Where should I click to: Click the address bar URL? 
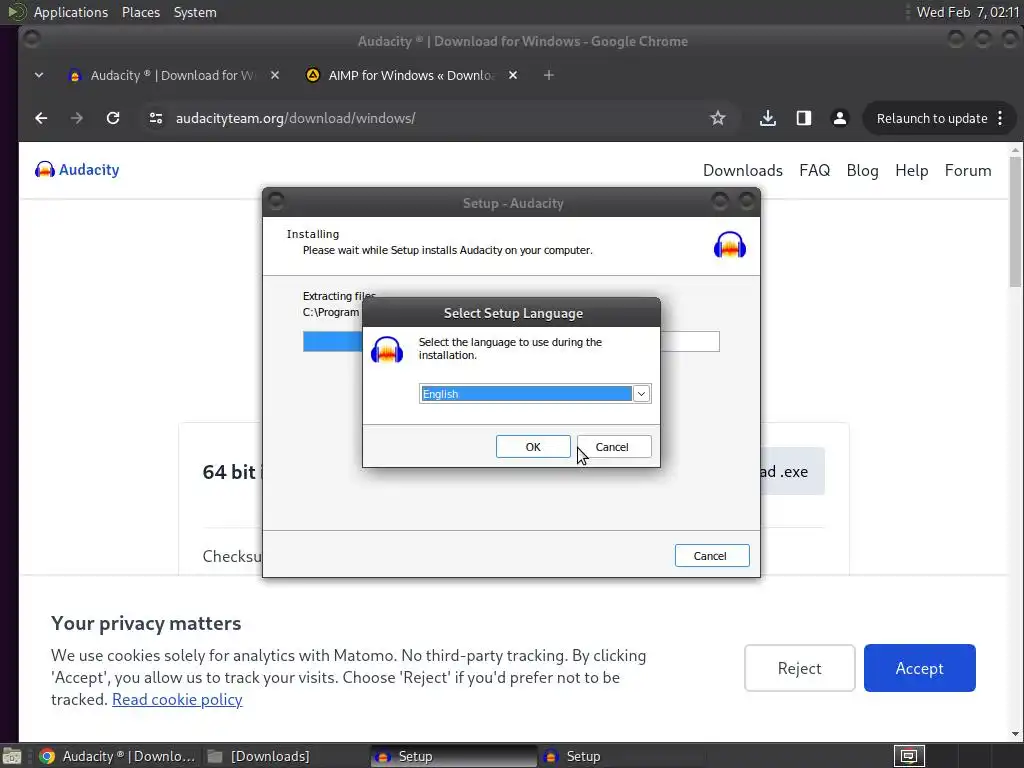[295, 118]
